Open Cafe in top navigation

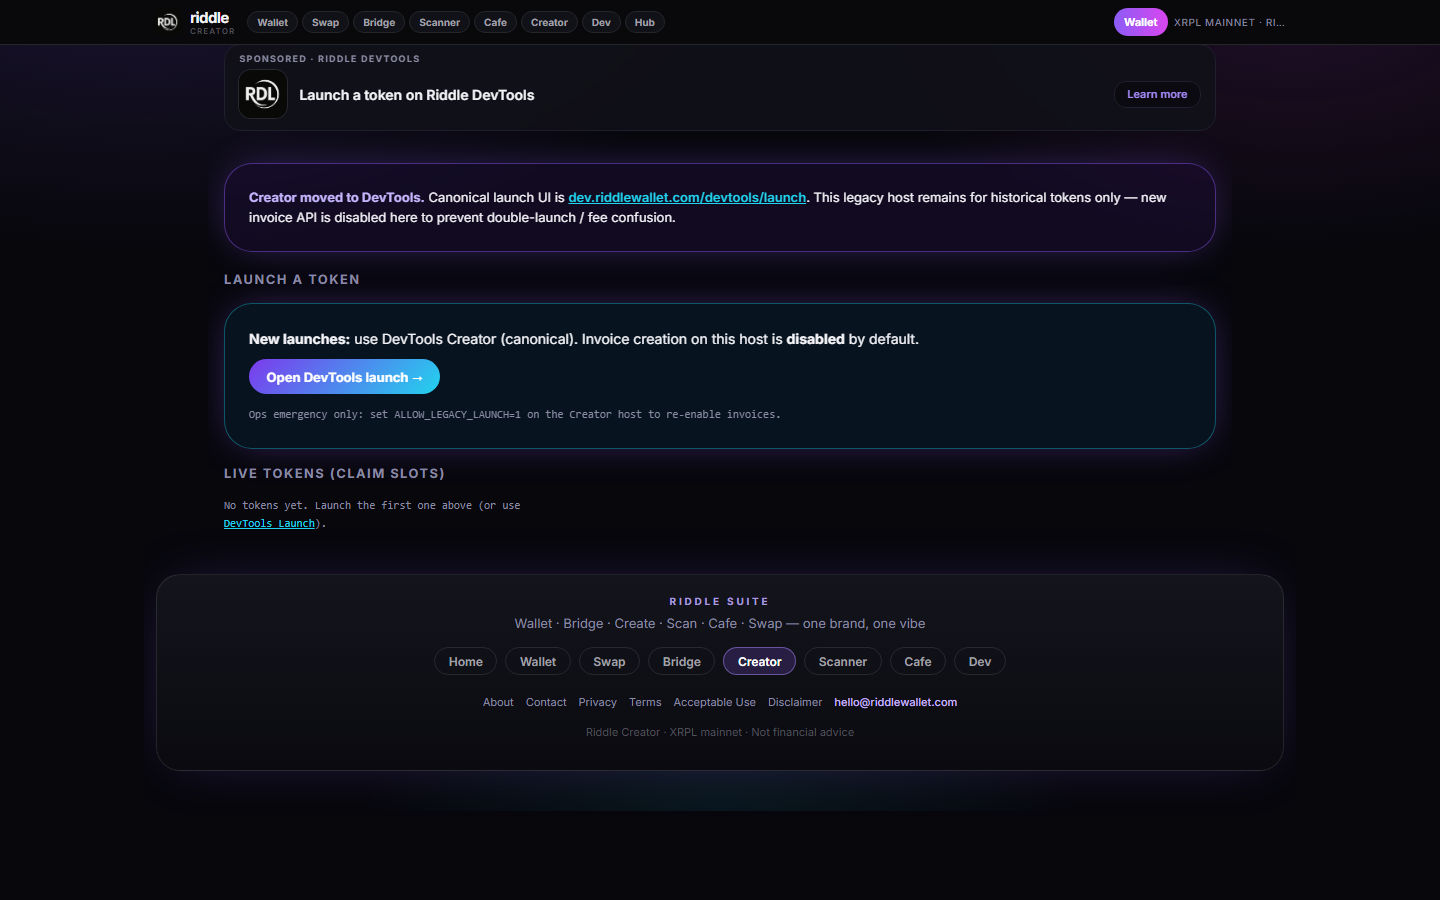[x=495, y=22]
